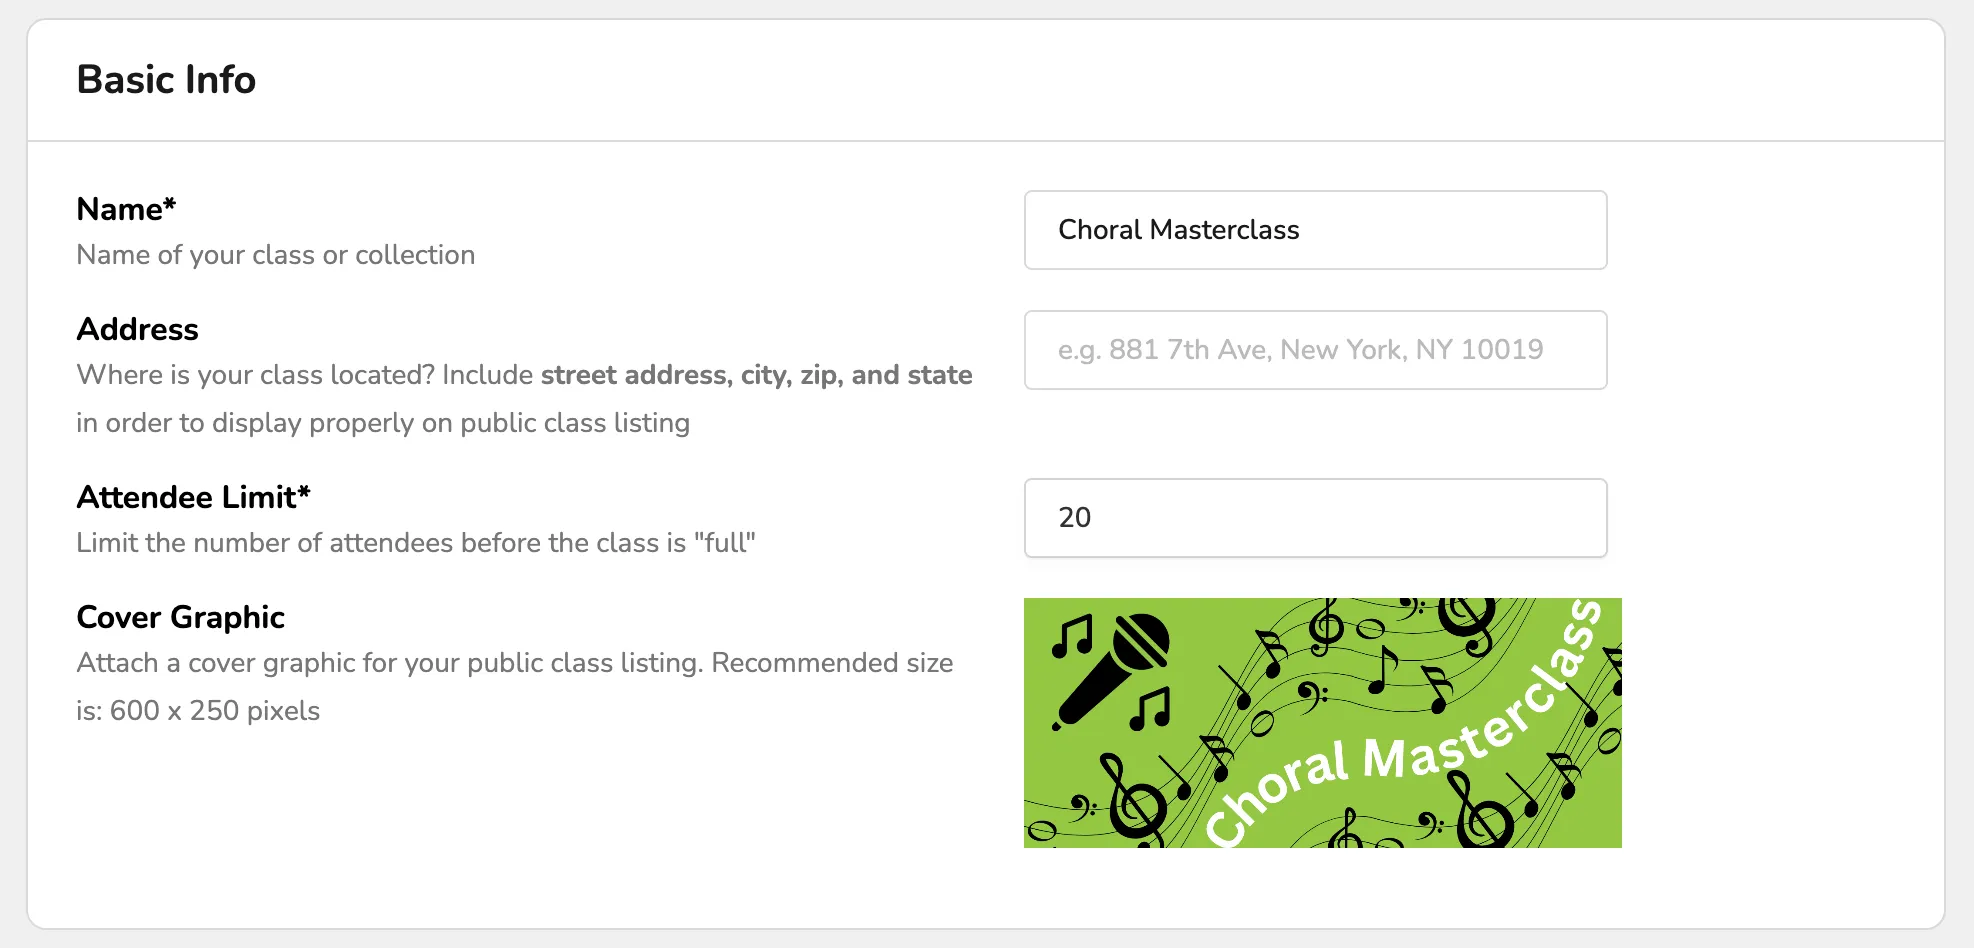Click the Address field label
1974x948 pixels.
click(138, 329)
